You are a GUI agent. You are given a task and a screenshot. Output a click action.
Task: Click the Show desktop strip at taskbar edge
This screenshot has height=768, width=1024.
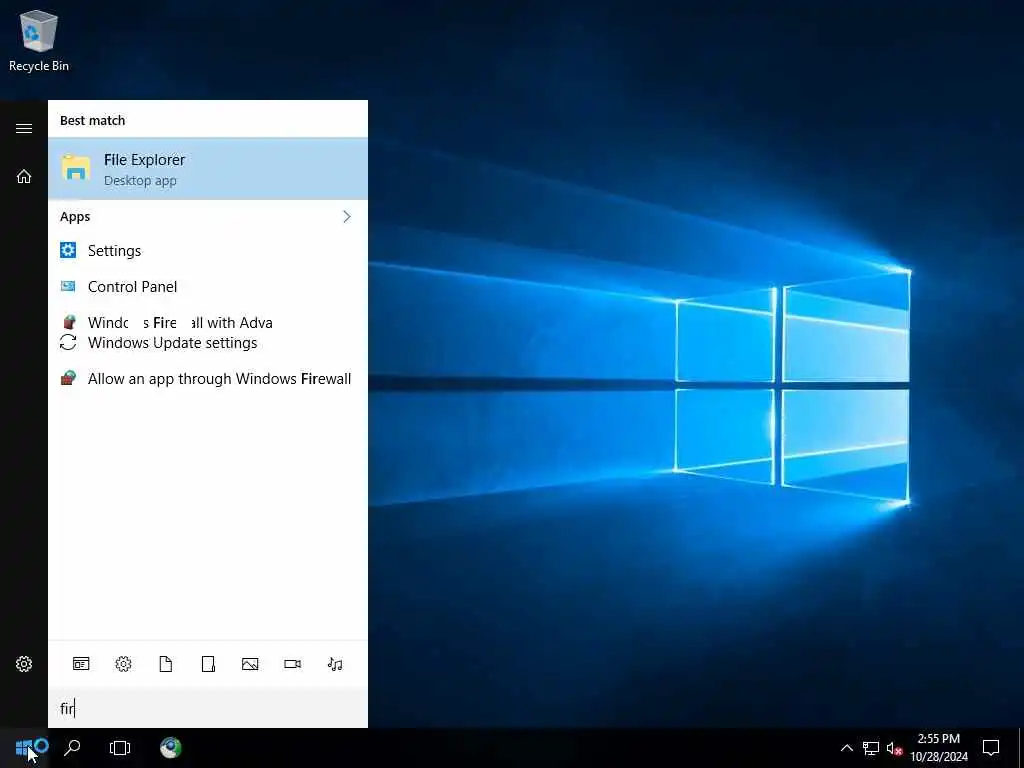(1021, 748)
